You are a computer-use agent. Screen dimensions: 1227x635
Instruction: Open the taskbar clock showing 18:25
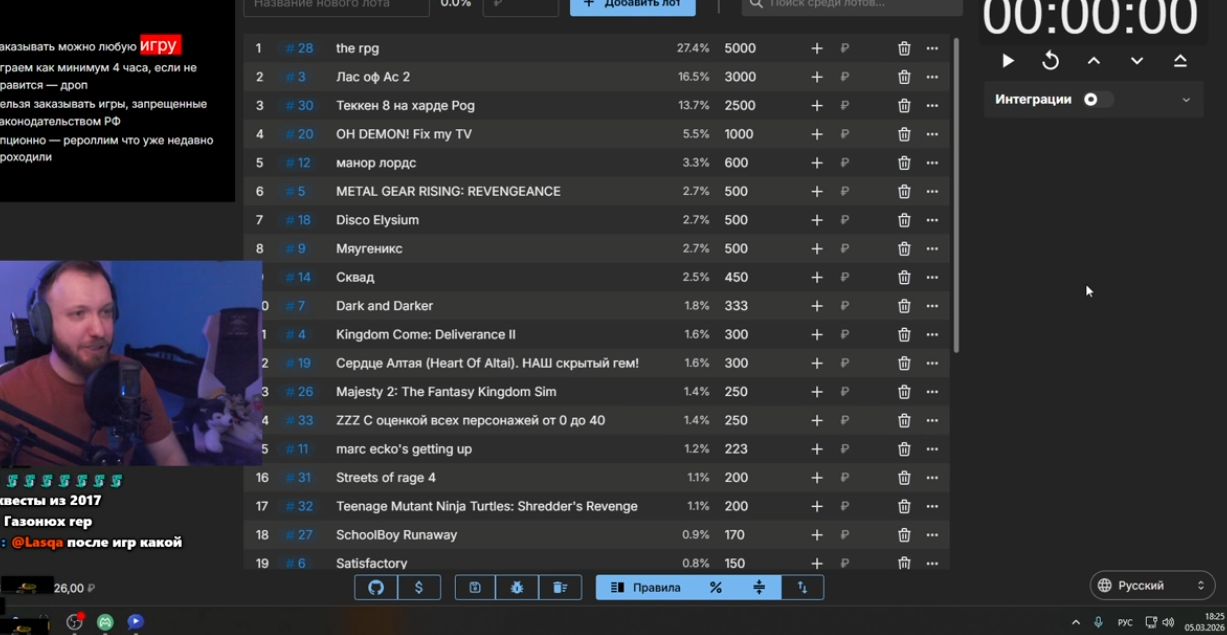1205,622
